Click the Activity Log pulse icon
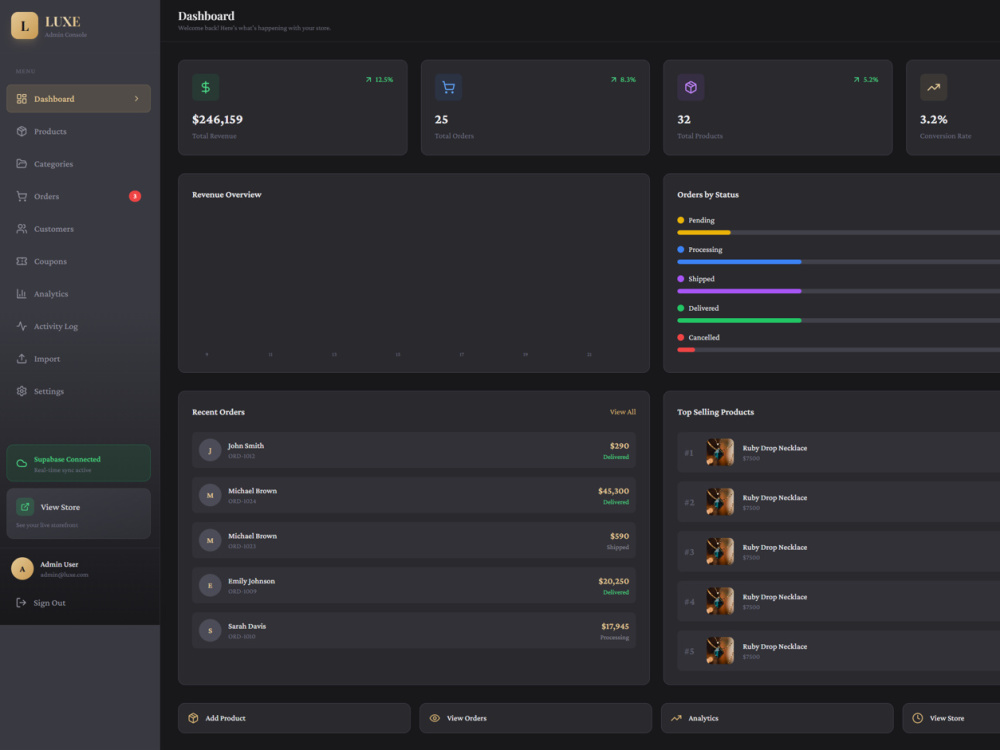The image size is (1000, 750). pyautogui.click(x=22, y=327)
